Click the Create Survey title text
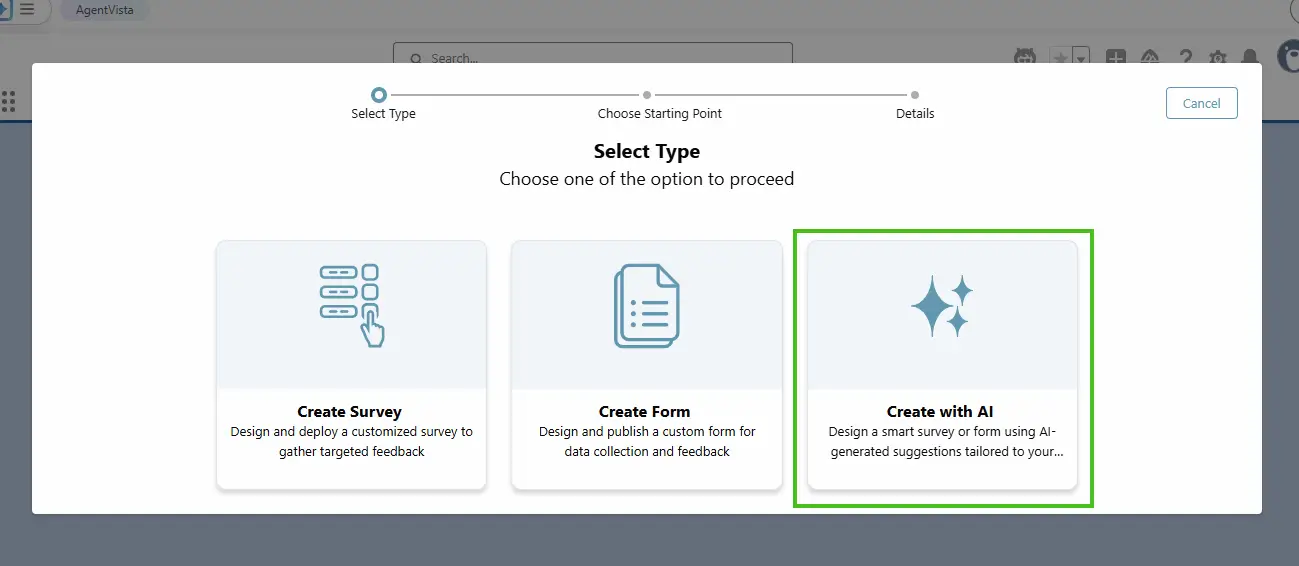1299x566 pixels. point(349,411)
